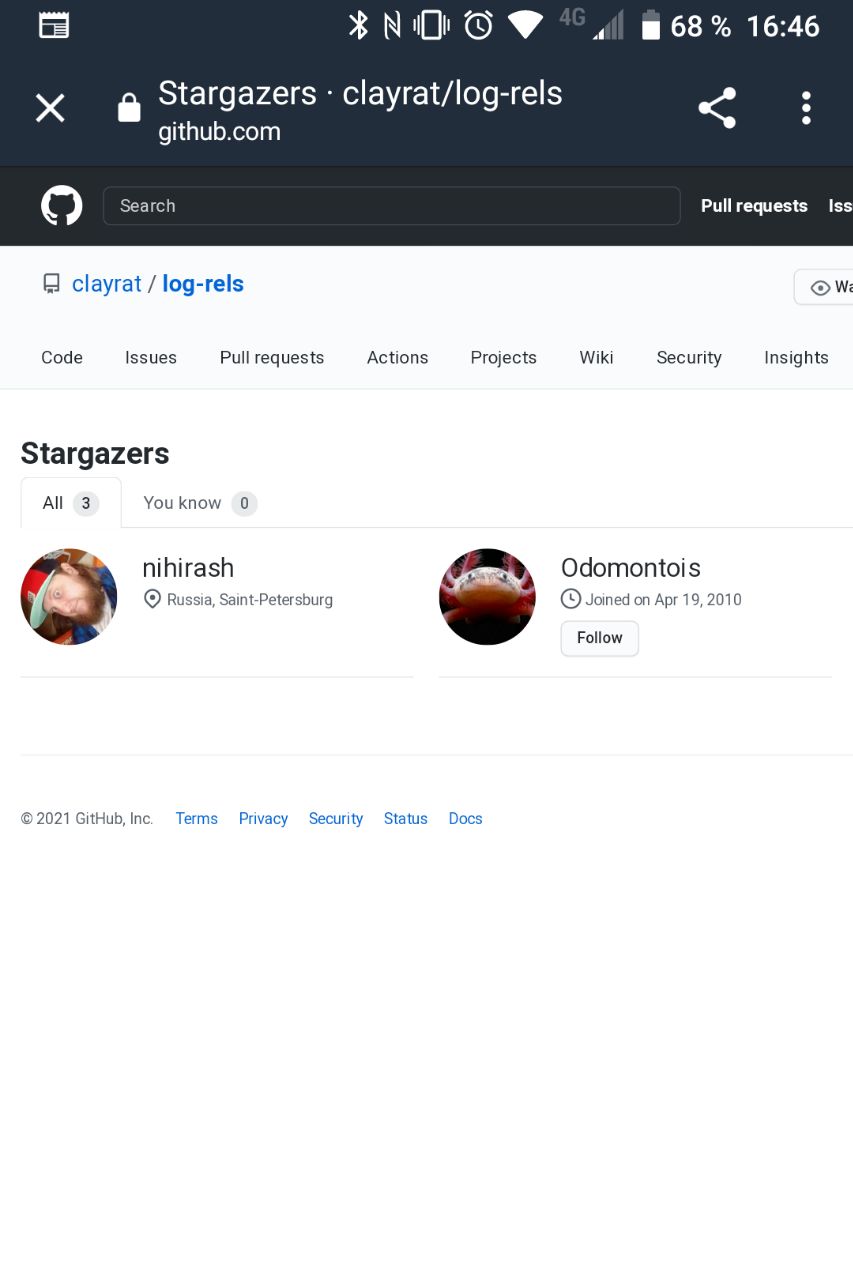Image resolution: width=853 pixels, height=1280 pixels.
Task: Open the Projects tab
Action: coord(504,358)
